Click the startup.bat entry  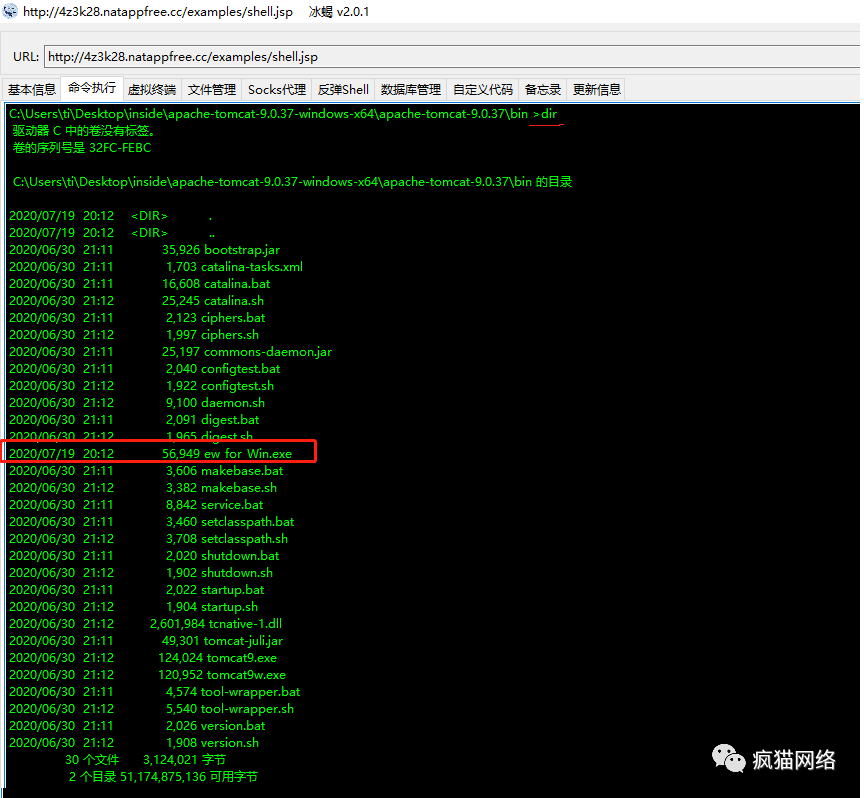tap(137, 590)
